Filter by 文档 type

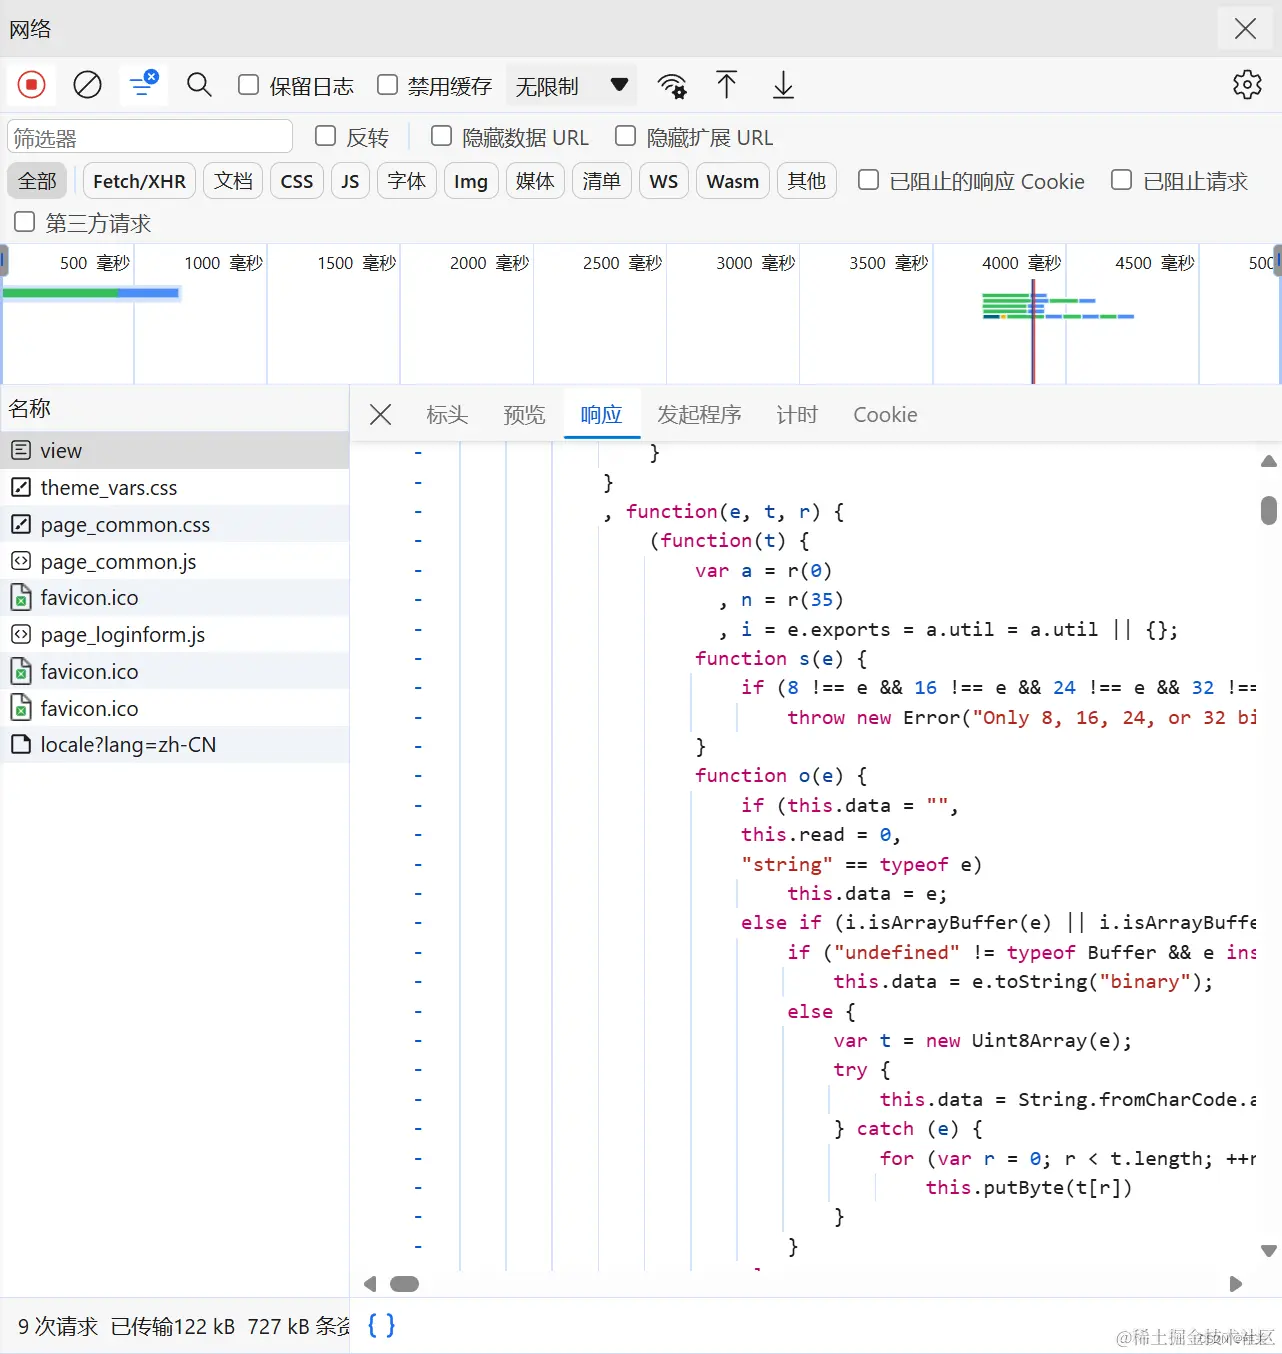pyautogui.click(x=233, y=181)
